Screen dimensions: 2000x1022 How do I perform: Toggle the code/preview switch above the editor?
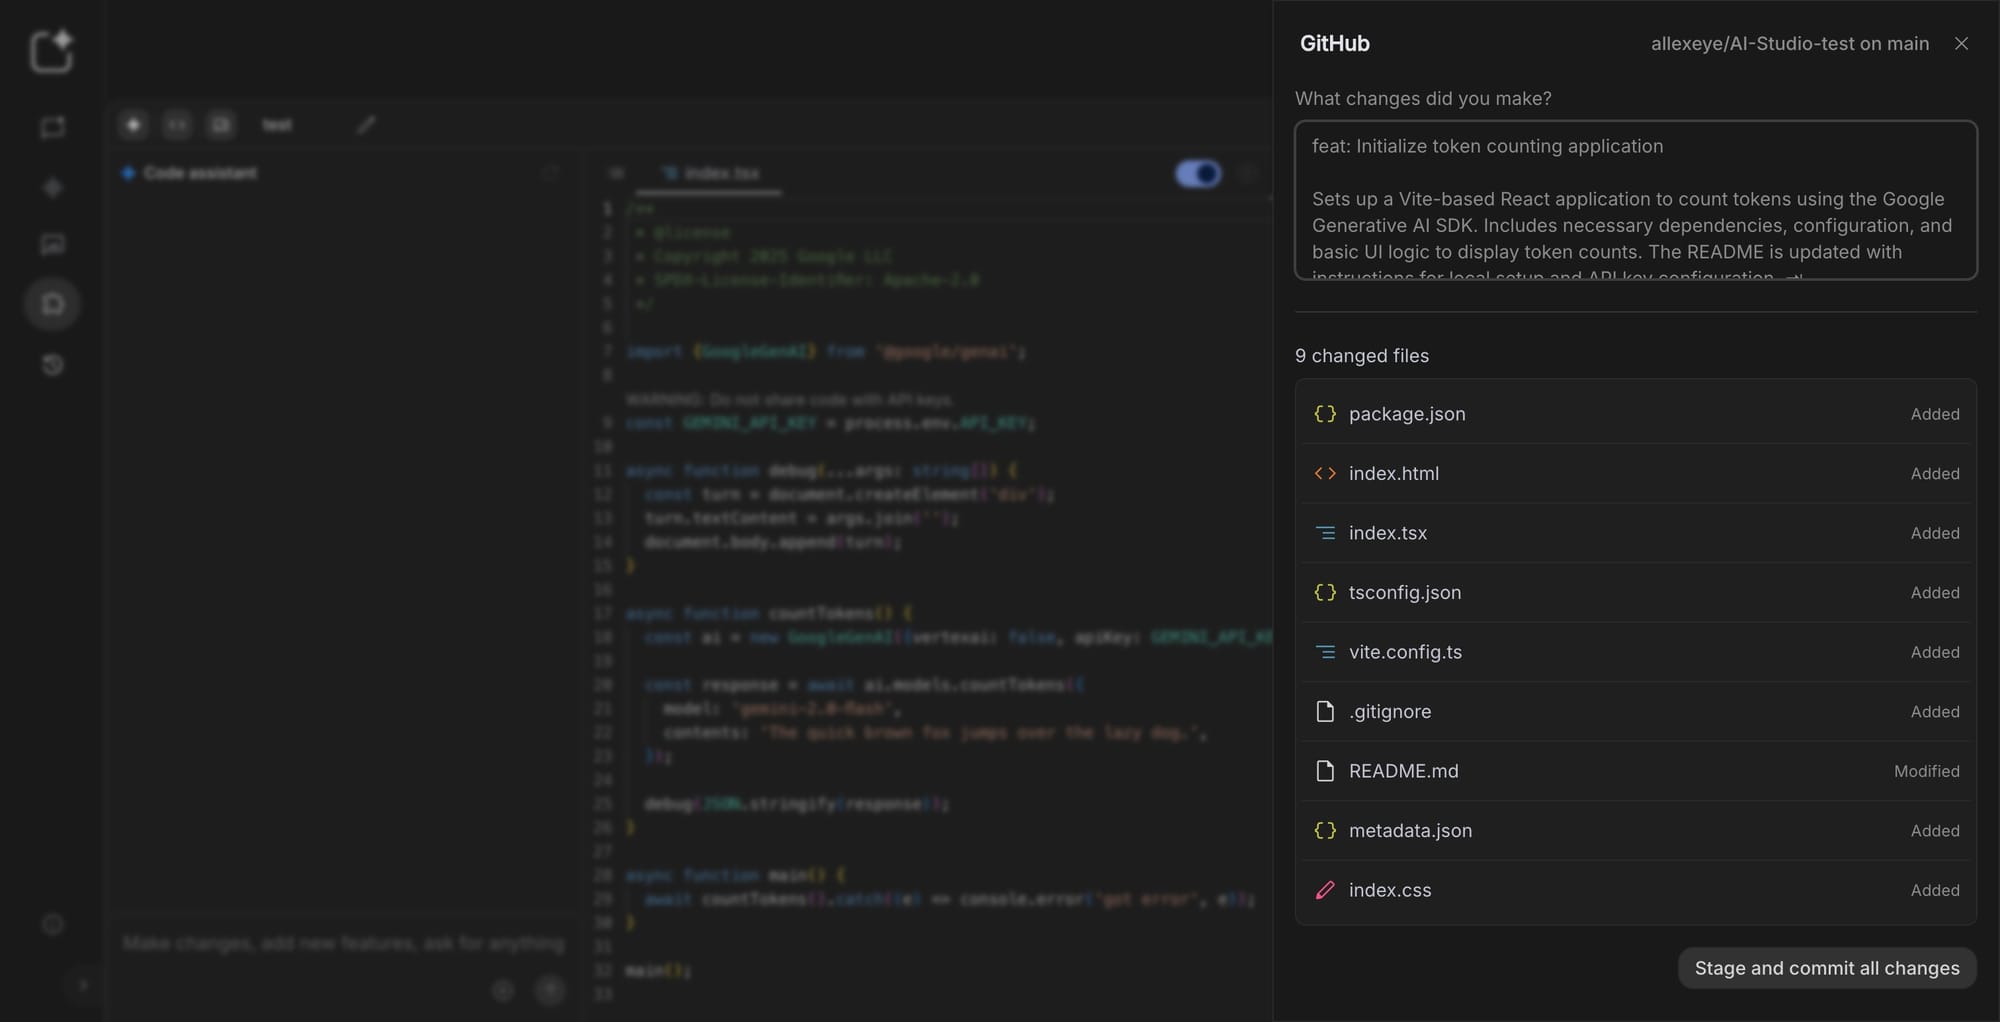1198,173
